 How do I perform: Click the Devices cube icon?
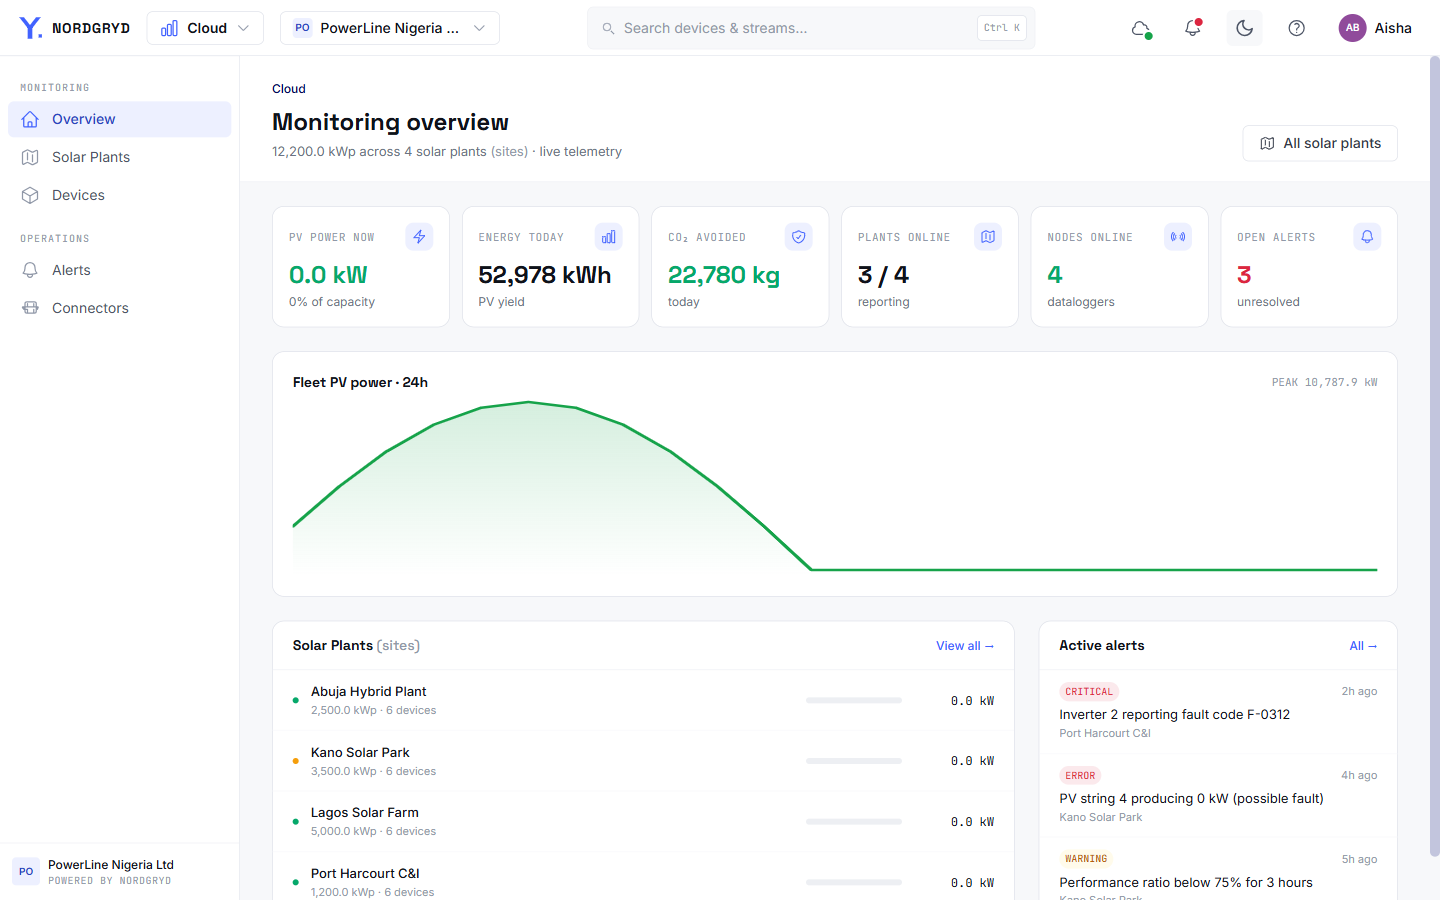(x=30, y=195)
